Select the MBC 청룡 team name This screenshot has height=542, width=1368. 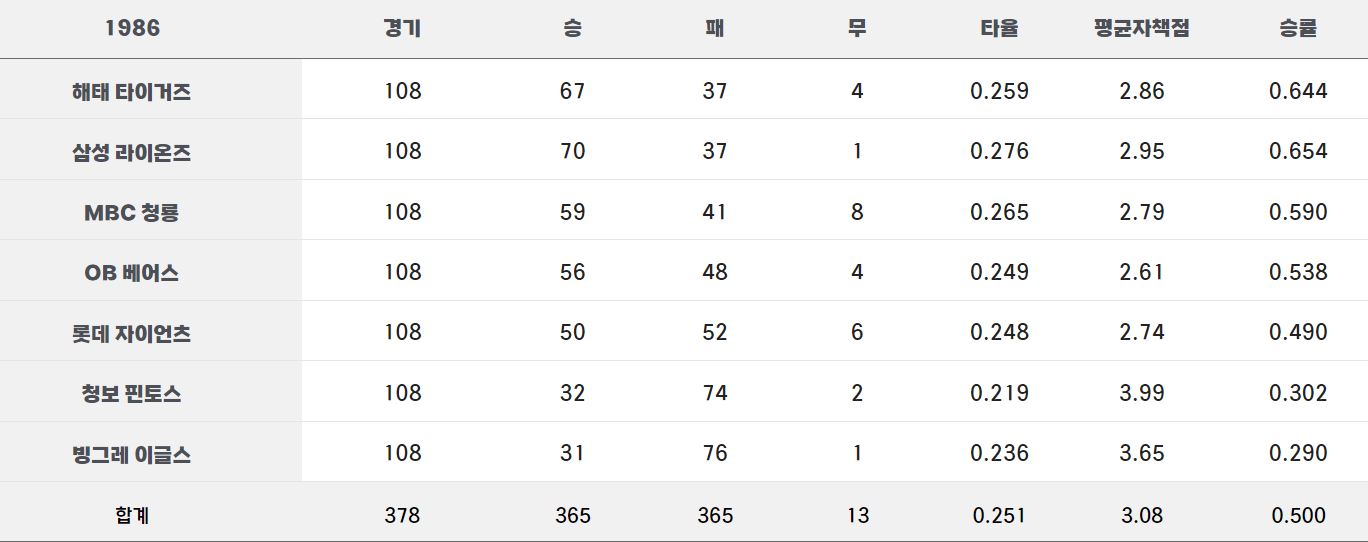[132, 212]
